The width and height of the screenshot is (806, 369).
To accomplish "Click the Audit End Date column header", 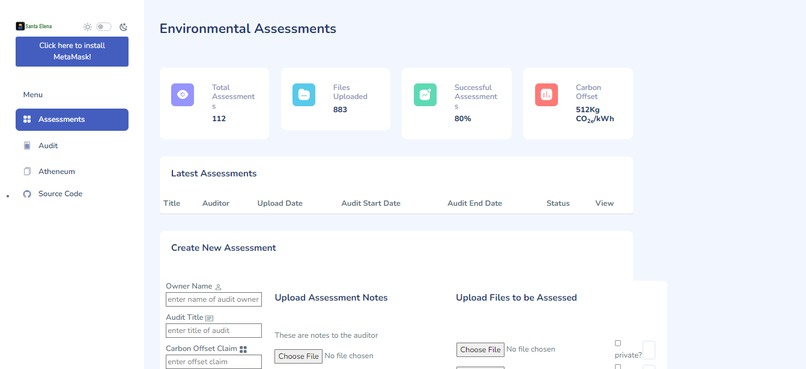I will pyautogui.click(x=474, y=203).
